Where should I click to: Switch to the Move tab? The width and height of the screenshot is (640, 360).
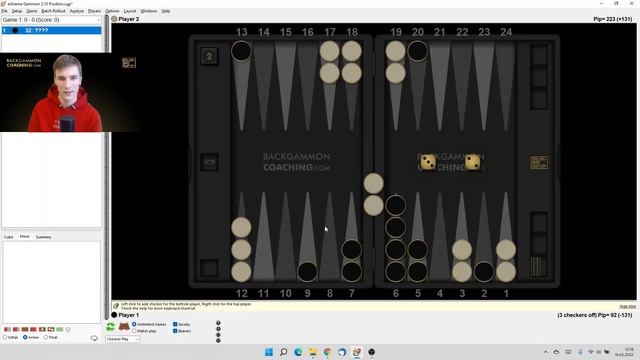point(24,236)
